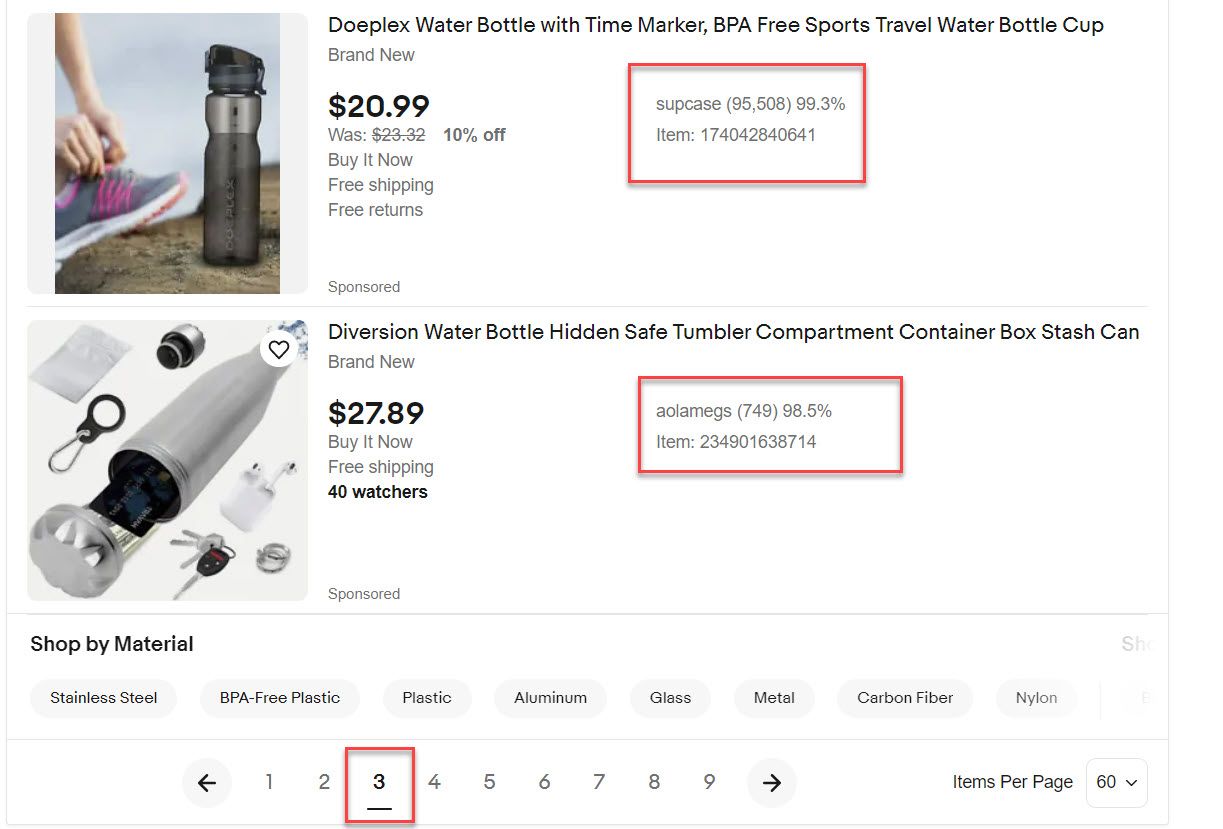Open seller supcase profile link

tap(688, 104)
